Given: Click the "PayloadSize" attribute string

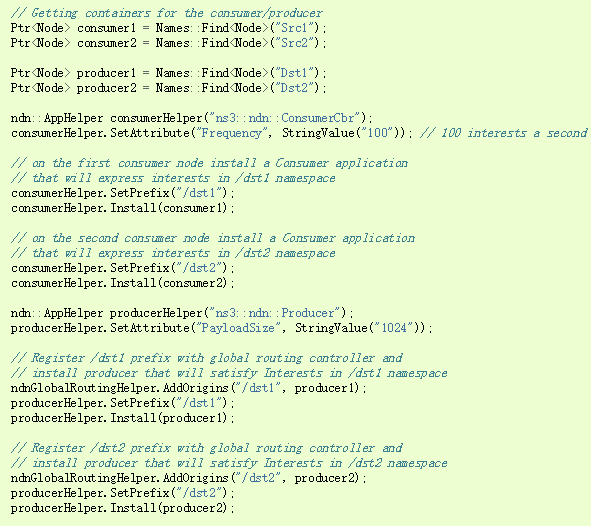Looking at the screenshot, I should click(x=238, y=328).
